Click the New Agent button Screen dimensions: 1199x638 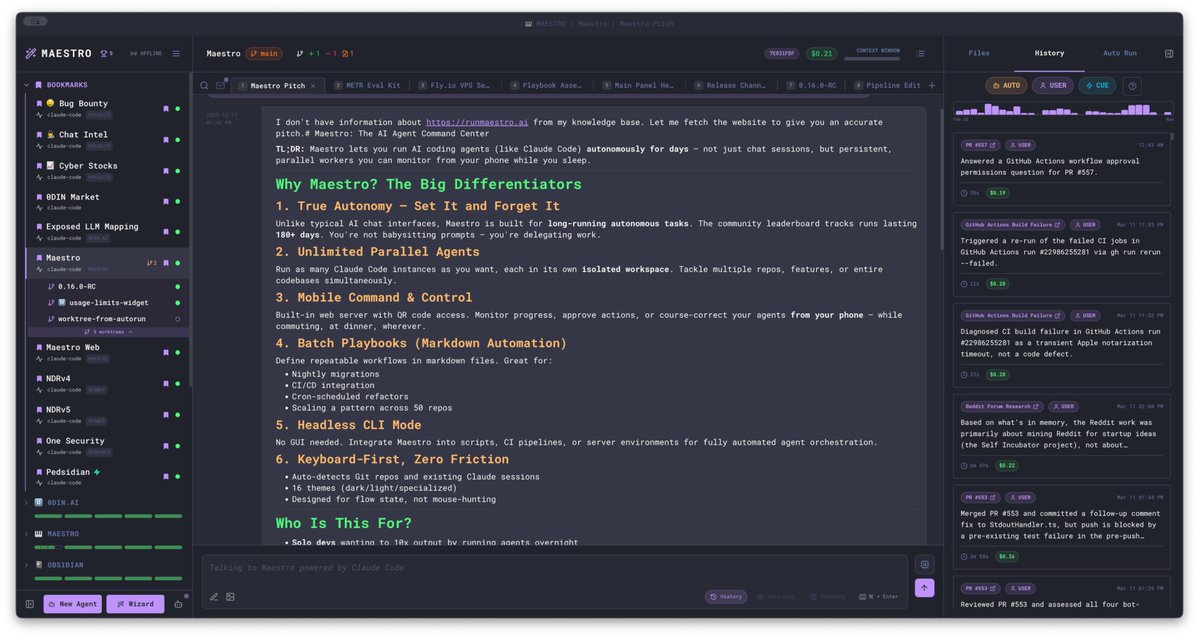(73, 604)
